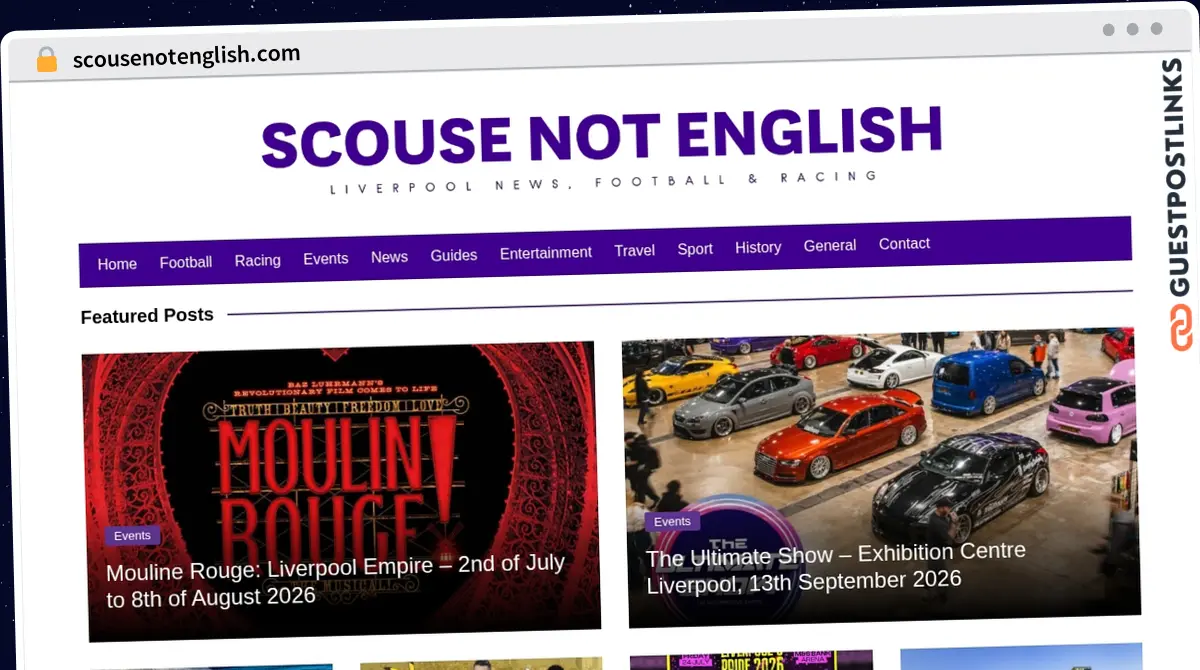Open the Mouline Rouge Liverpool Empire article title
The image size is (1200, 670).
pos(336,580)
